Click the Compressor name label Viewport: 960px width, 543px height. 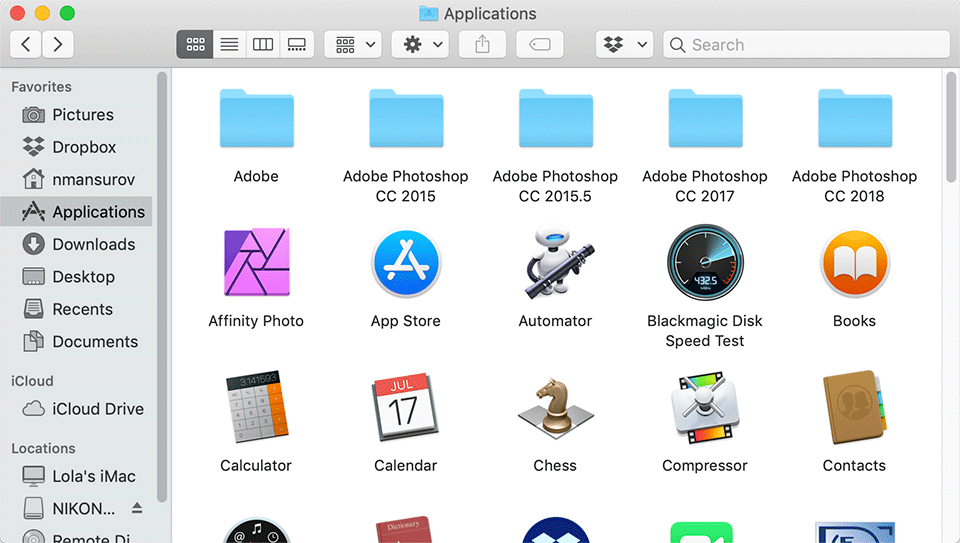click(705, 465)
